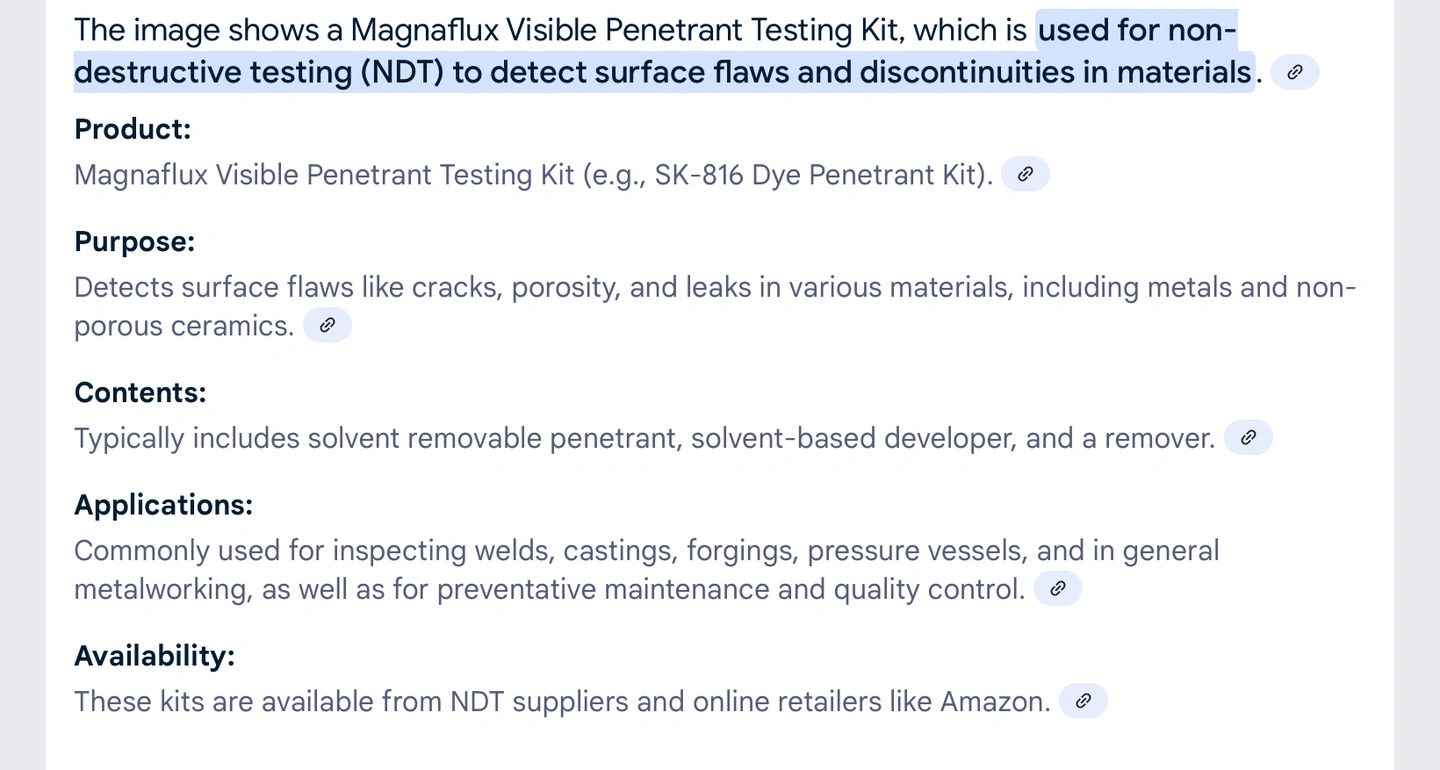Click the 'Applications:' heading

click(163, 504)
